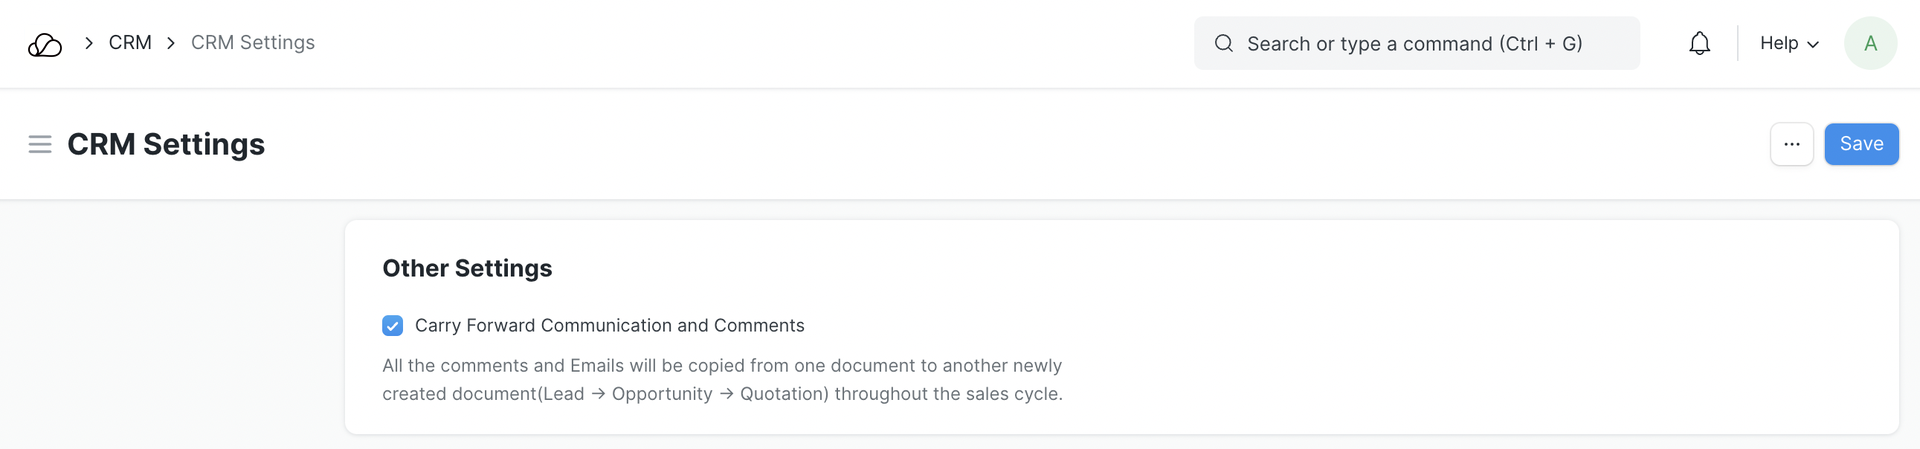This screenshot has height=449, width=1920.
Task: Open the three-dot menu beside Save
Action: pos(1791,144)
